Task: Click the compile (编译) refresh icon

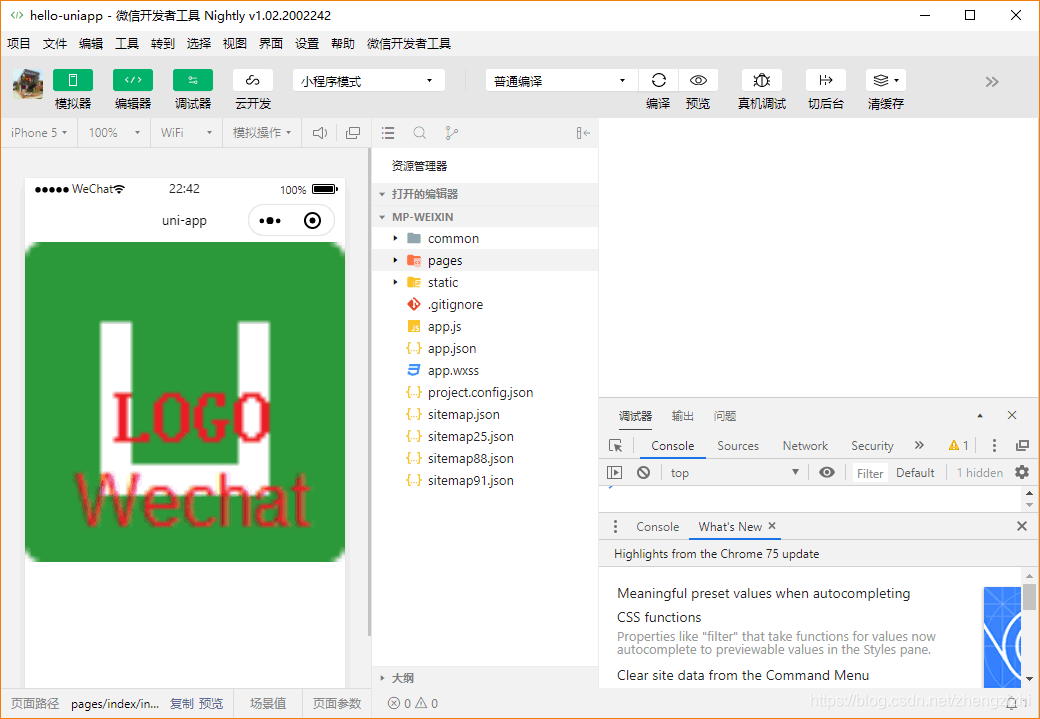Action: tap(658, 80)
